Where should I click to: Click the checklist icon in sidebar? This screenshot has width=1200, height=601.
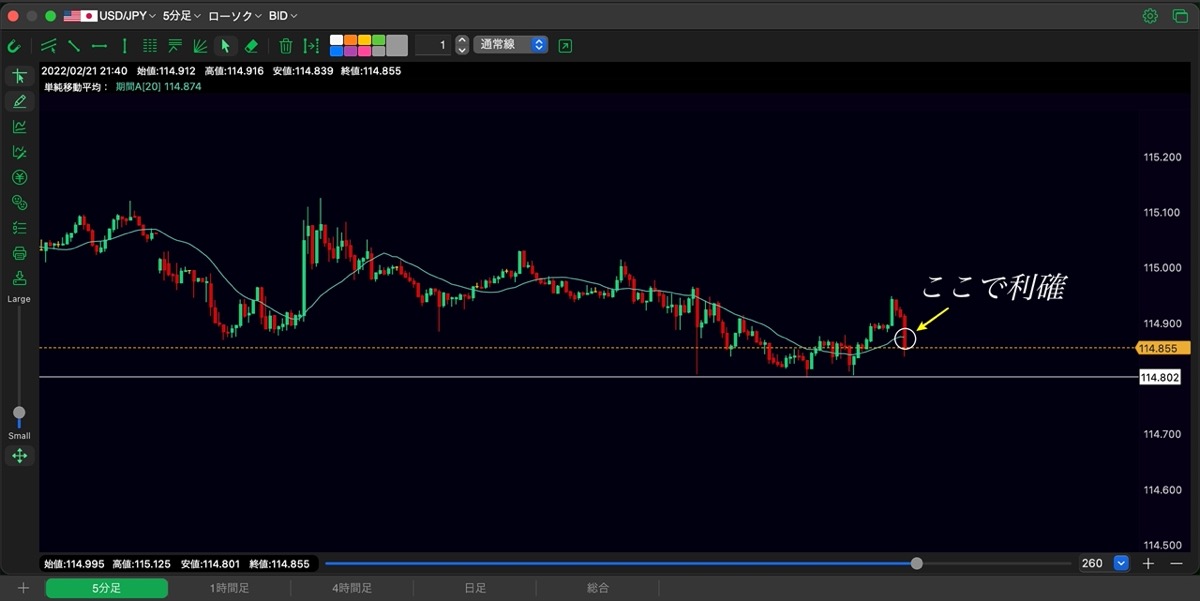19,228
